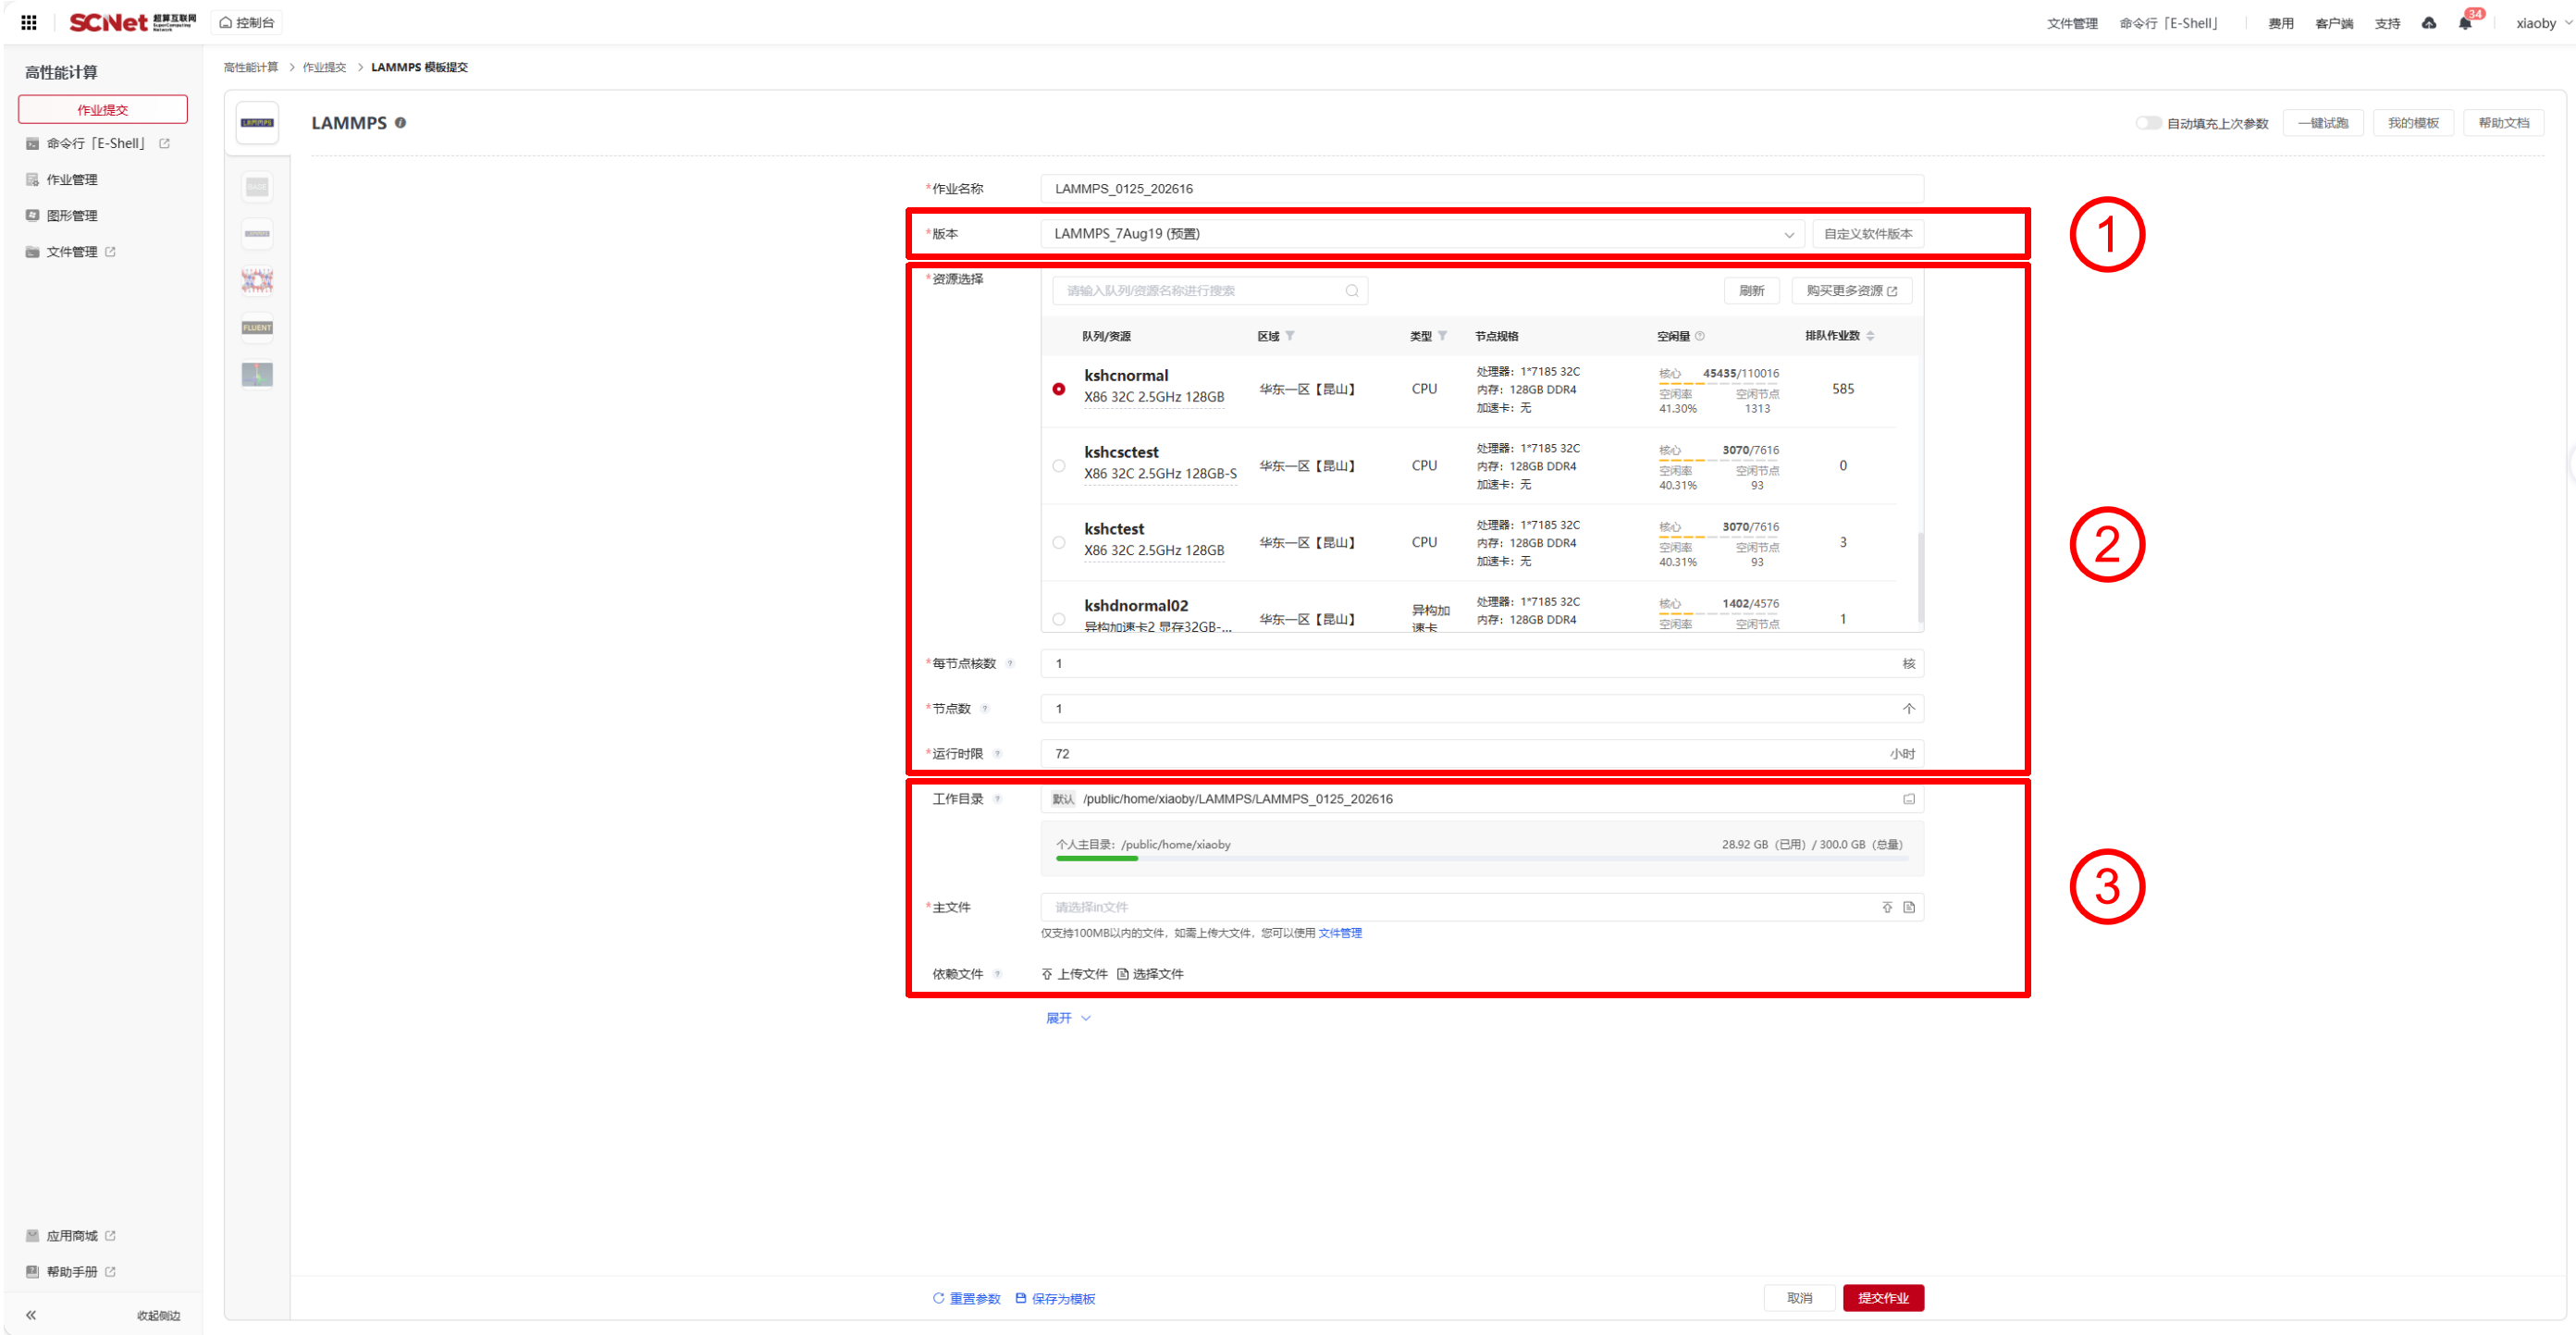The height and width of the screenshot is (1335, 2576).
Task: Click upload icon in 主文件 field
Action: 1887,907
